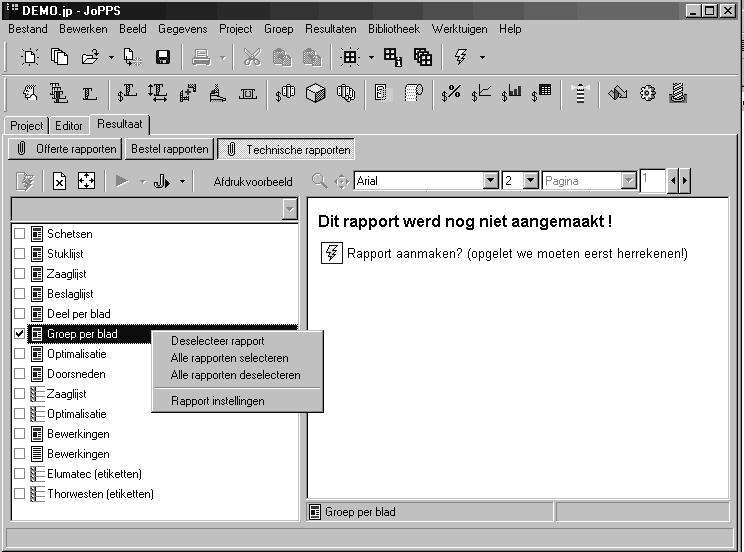Image resolution: width=744 pixels, height=552 pixels.
Task: Open the Arial font dropdown
Action: [491, 180]
